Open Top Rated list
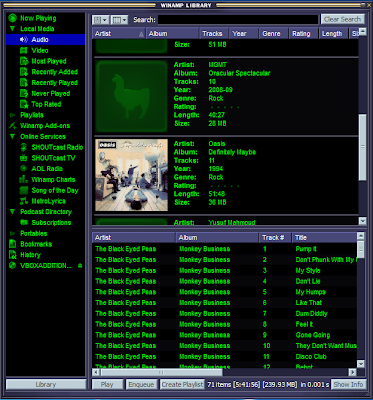Image resolution: width=373 pixels, height=400 pixels. 46,104
